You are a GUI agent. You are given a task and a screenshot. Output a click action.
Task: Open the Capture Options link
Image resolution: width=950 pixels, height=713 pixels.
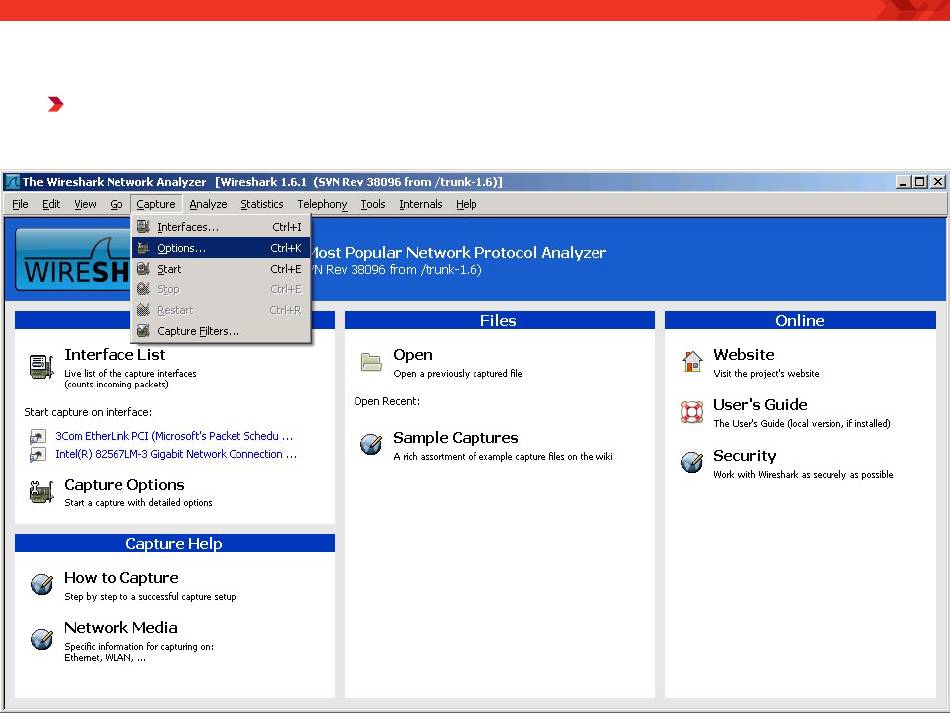(124, 485)
